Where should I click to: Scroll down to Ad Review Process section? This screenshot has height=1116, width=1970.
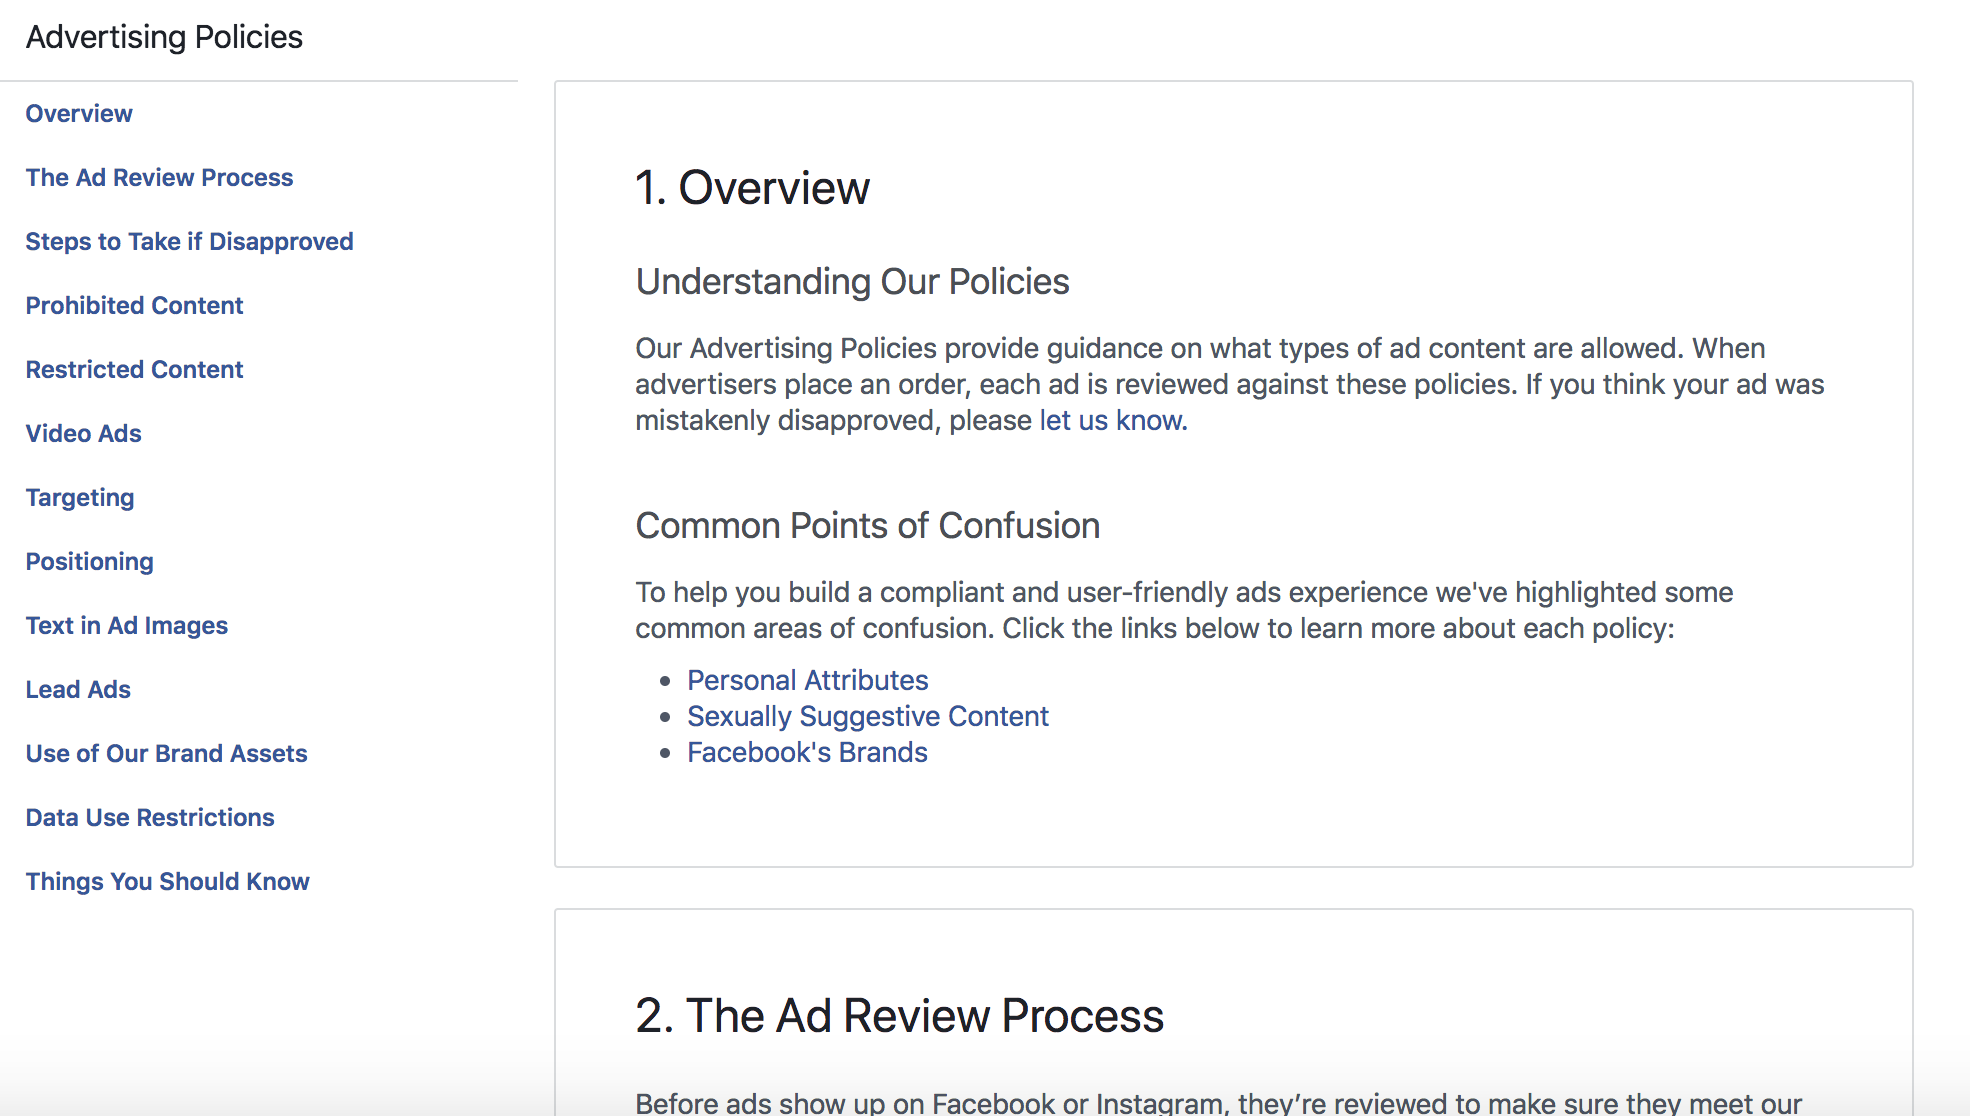tap(160, 177)
